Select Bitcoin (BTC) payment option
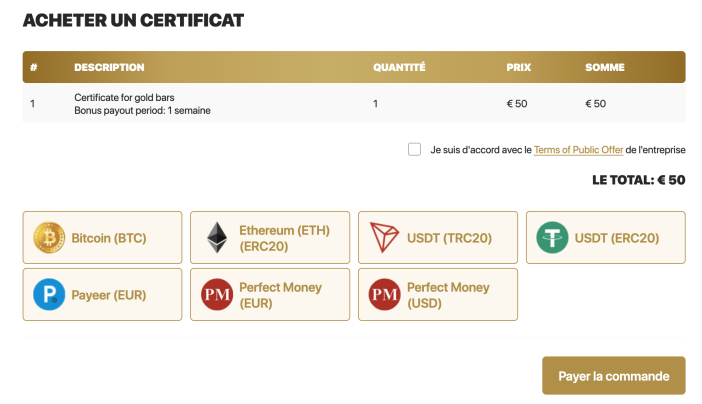Screen dimensions: 702x404 103,237
